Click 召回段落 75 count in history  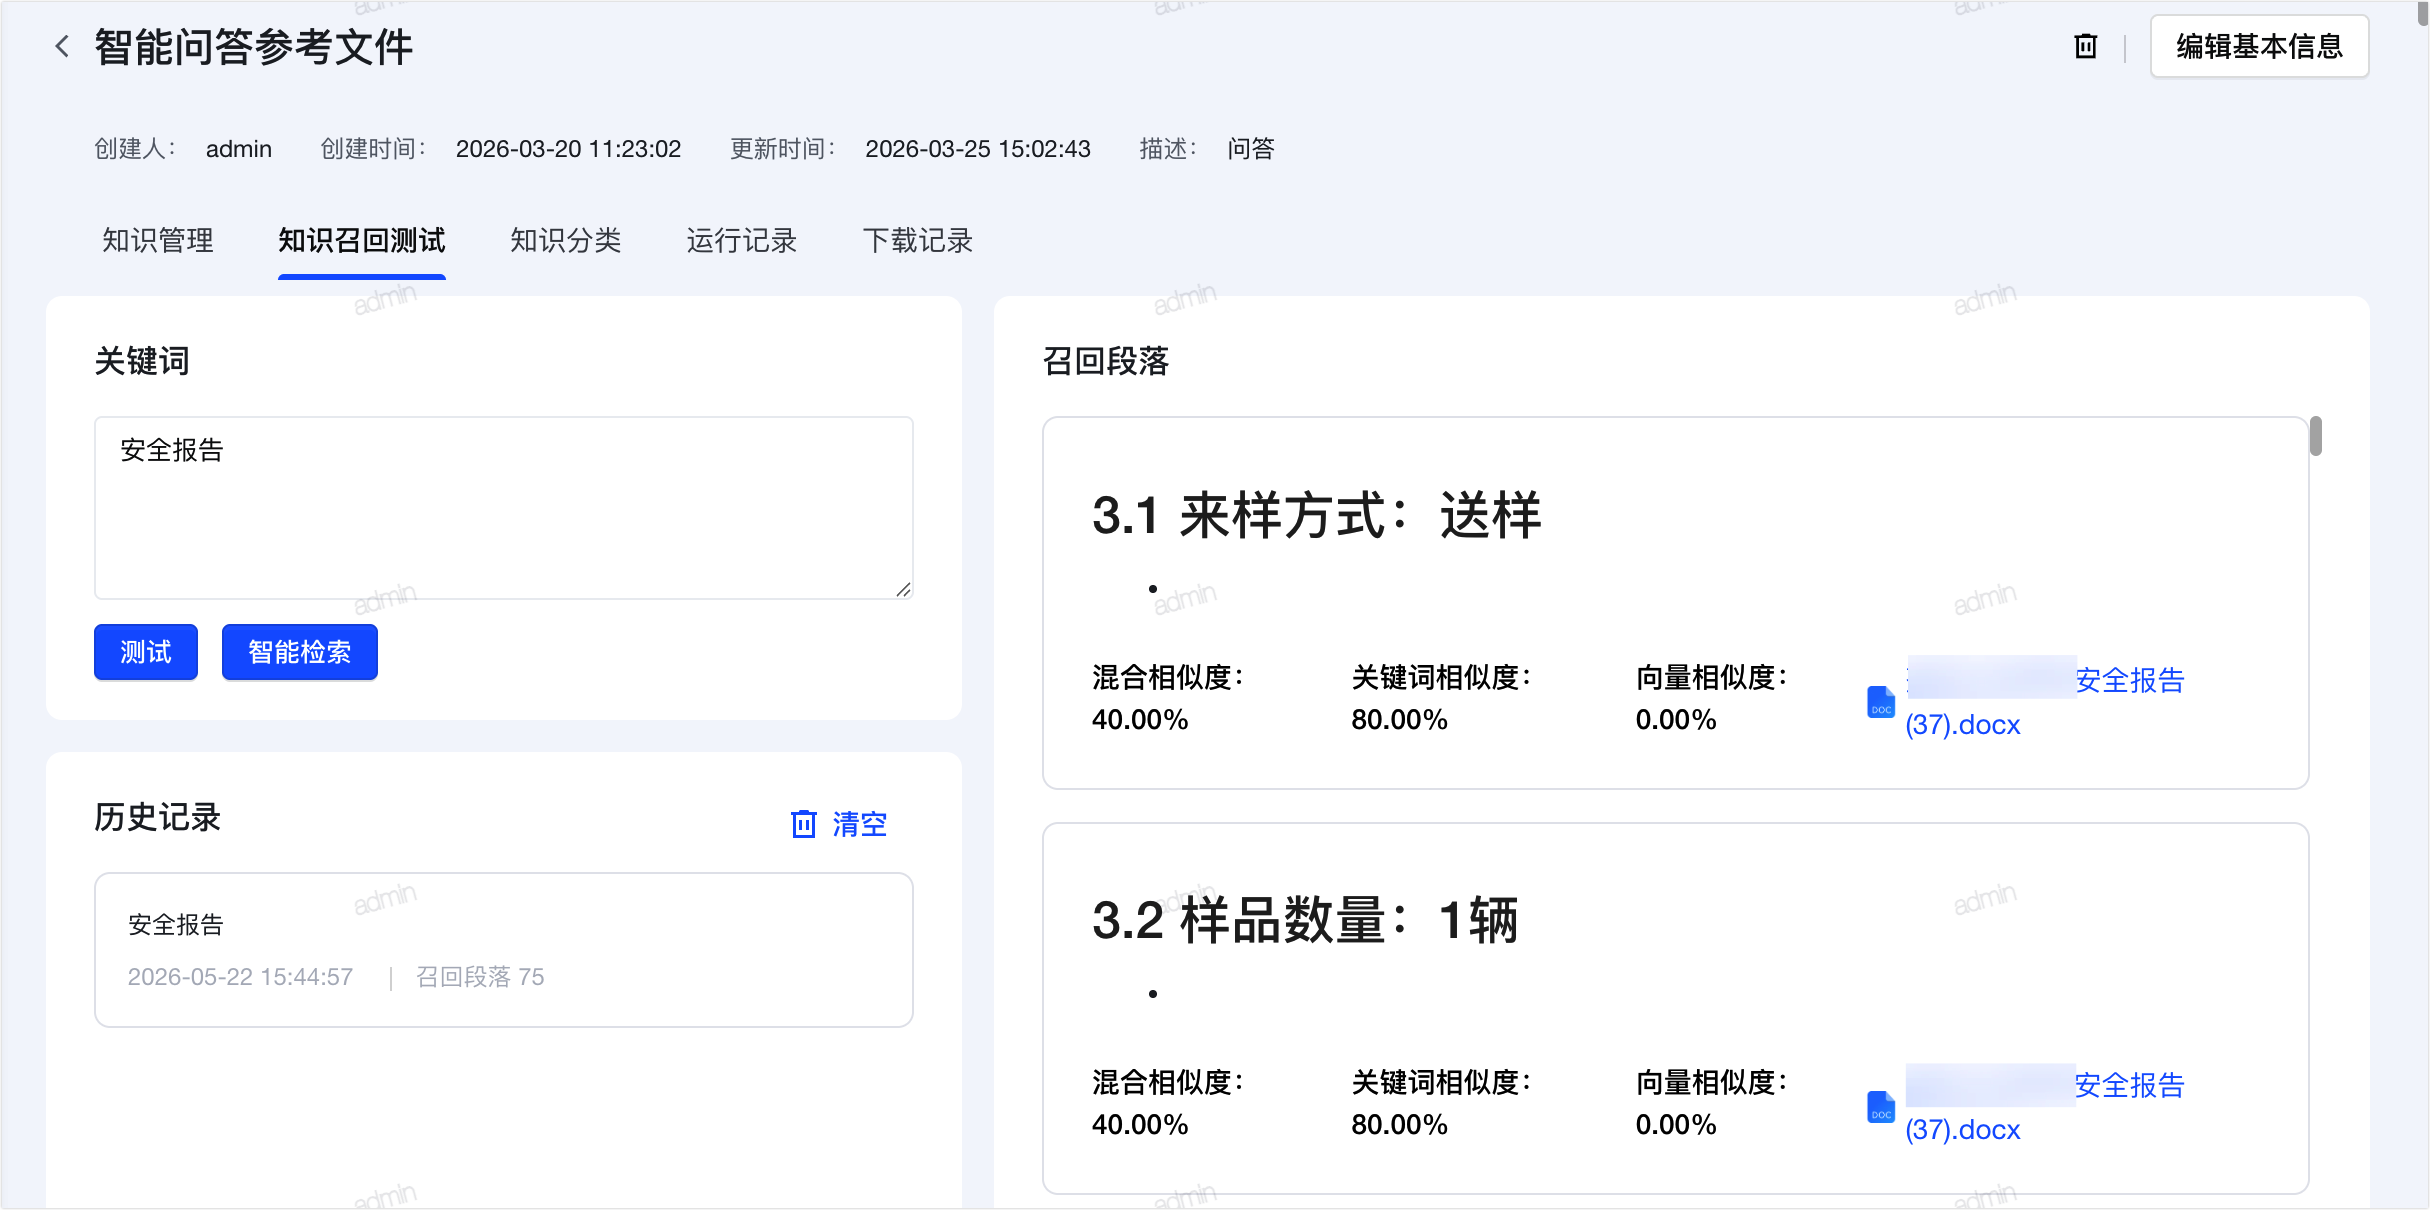[x=480, y=977]
